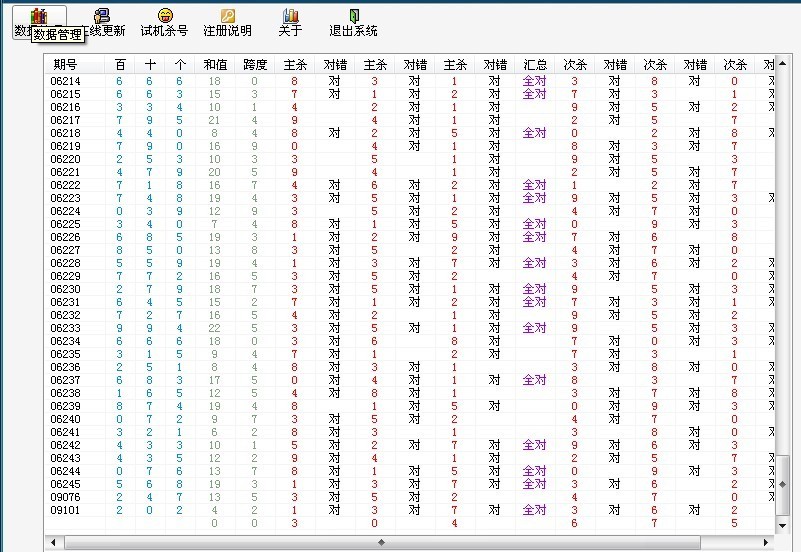Click the vertical scrollbar thumb
This screenshot has width=801, height=552.
782,485
